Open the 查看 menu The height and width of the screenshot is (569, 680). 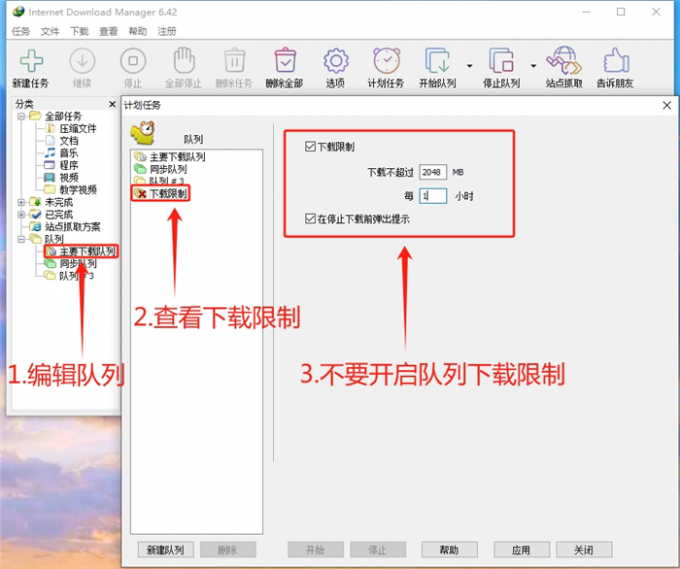pos(108,31)
